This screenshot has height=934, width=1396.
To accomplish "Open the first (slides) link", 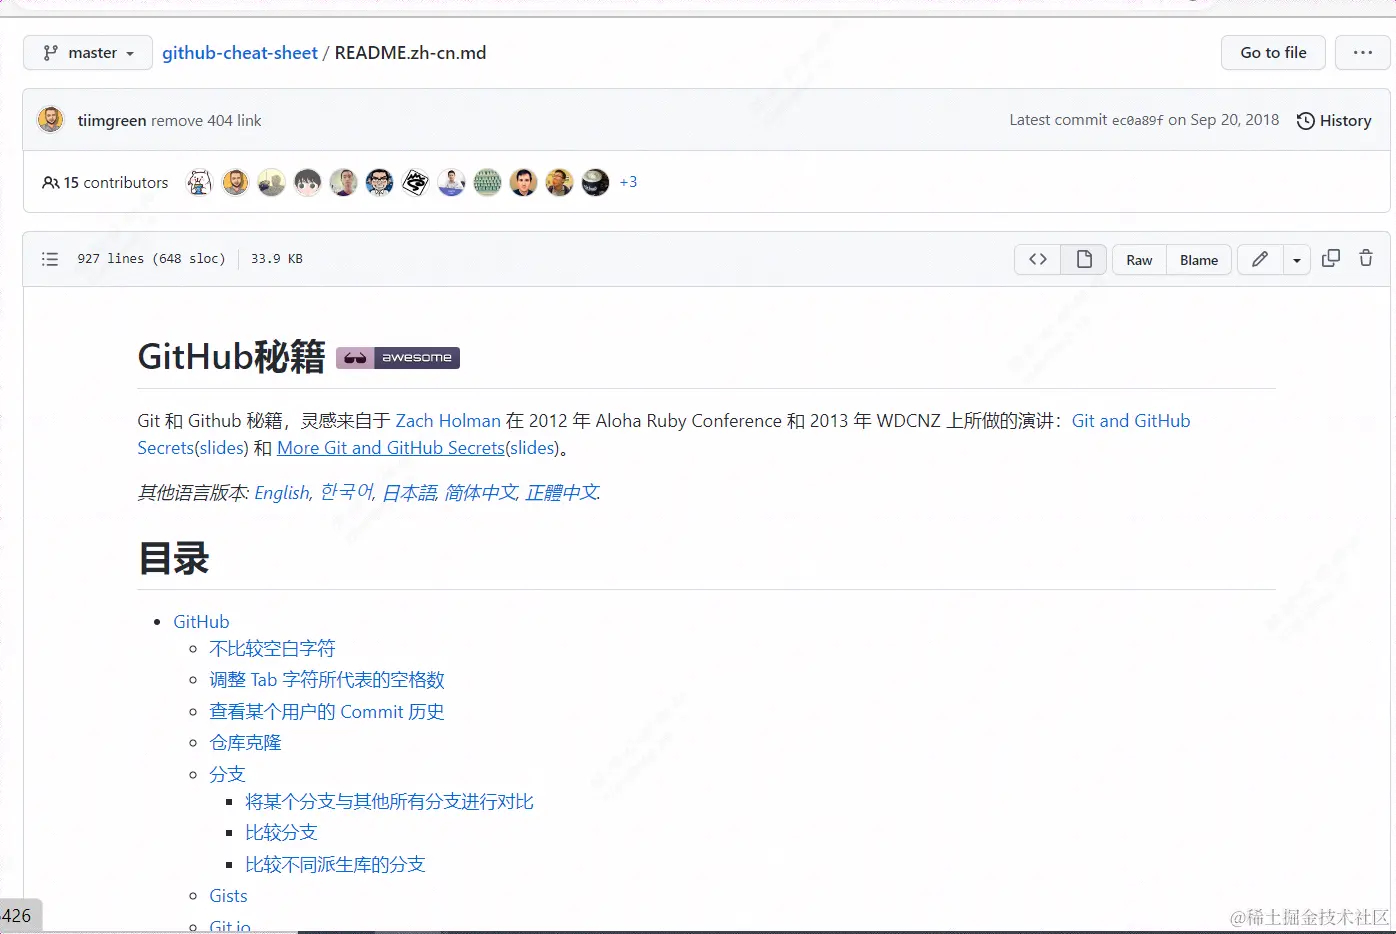I will 221,448.
